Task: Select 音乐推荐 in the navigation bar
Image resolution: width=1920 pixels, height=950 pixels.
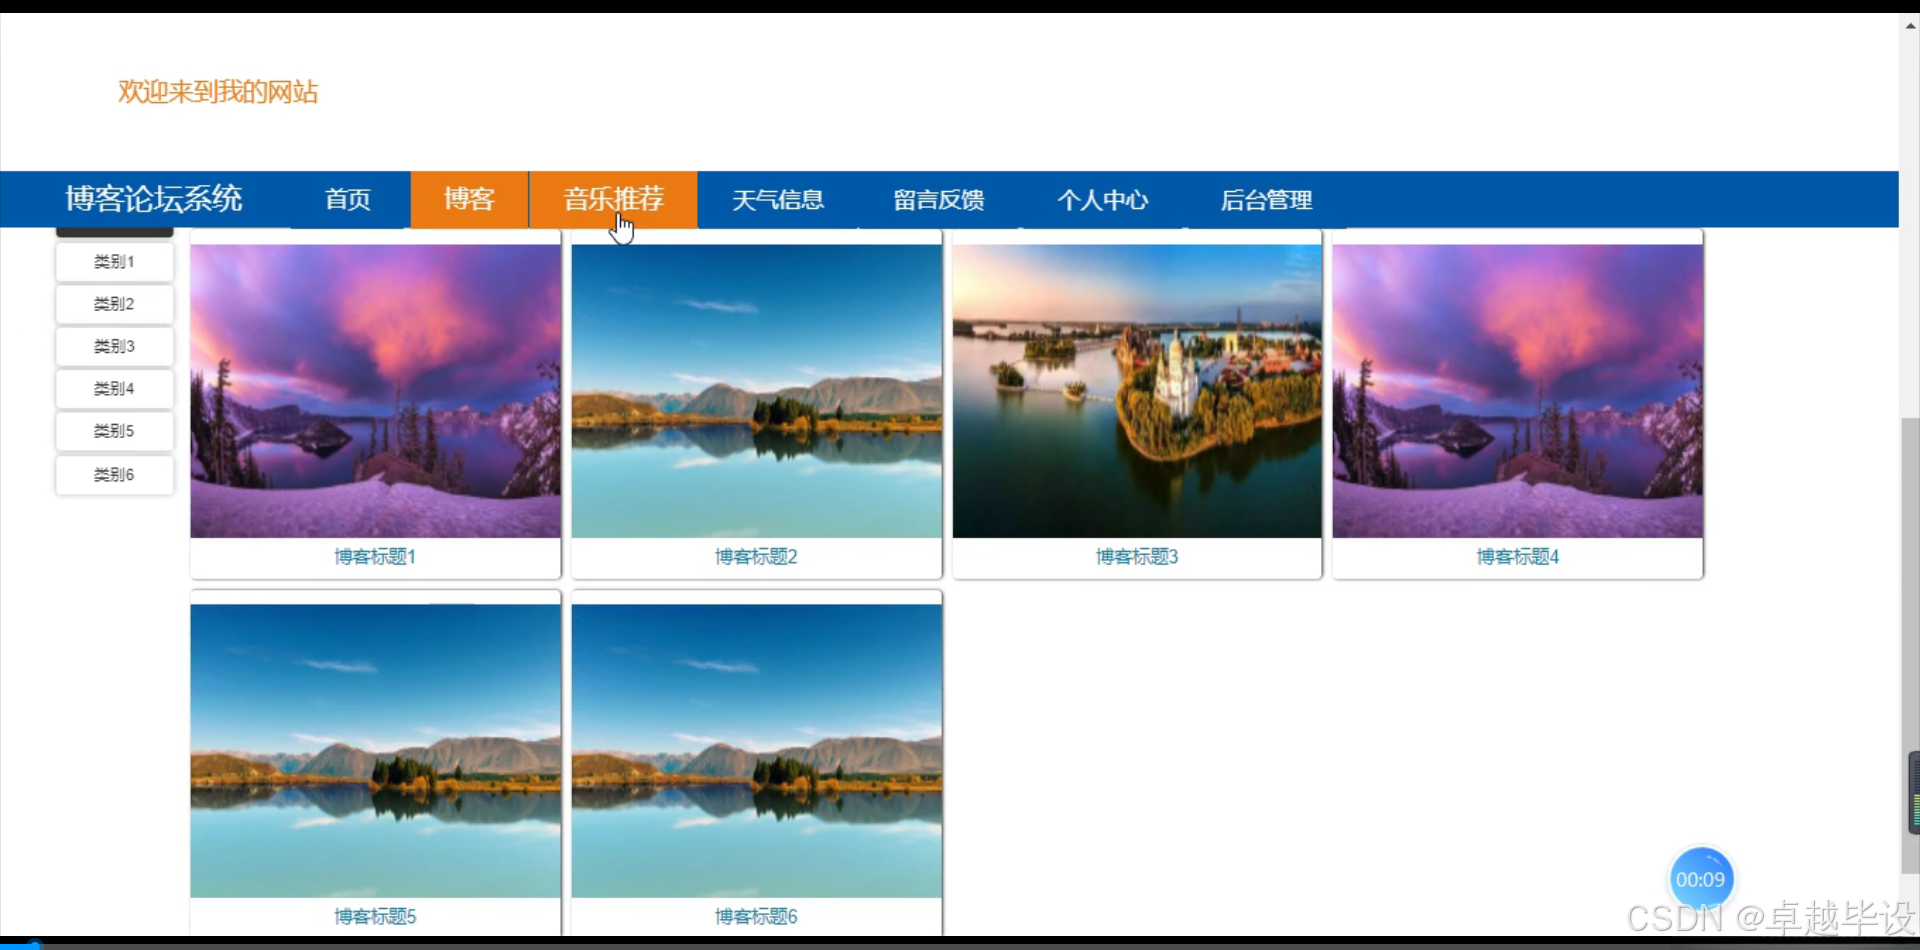Action: point(612,199)
